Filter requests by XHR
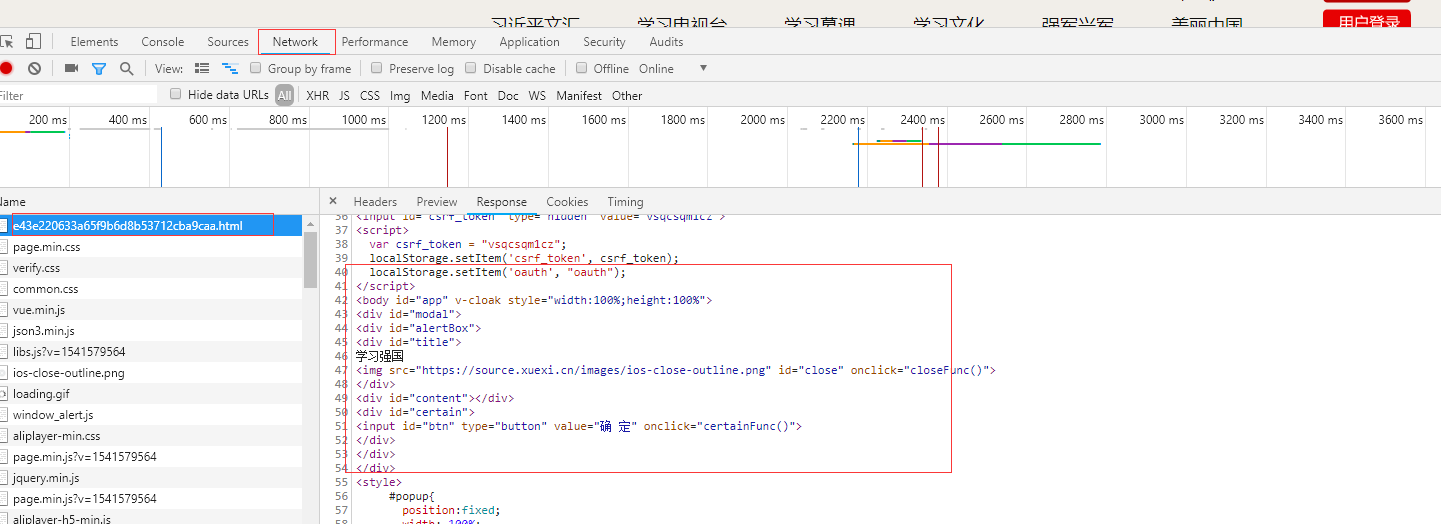Image resolution: width=1441 pixels, height=524 pixels. pyautogui.click(x=318, y=96)
